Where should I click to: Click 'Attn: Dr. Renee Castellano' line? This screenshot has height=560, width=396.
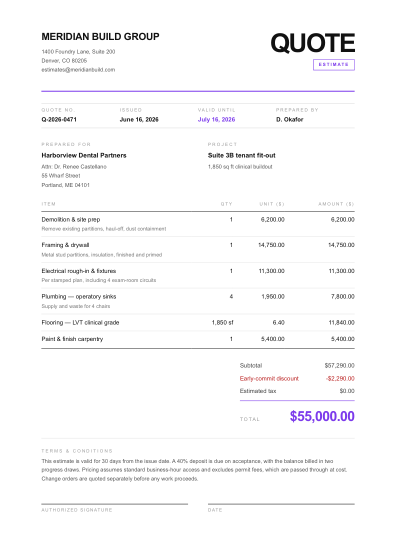[x=74, y=166]
